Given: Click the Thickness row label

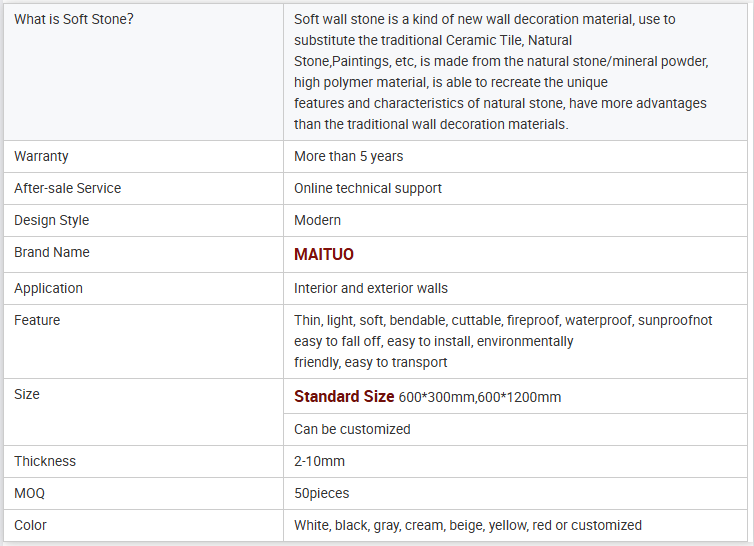Looking at the screenshot, I should tap(45, 461).
